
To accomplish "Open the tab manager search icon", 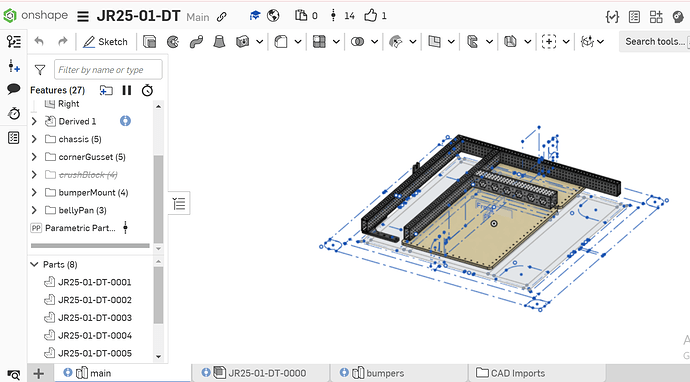I will click(x=14, y=375).
